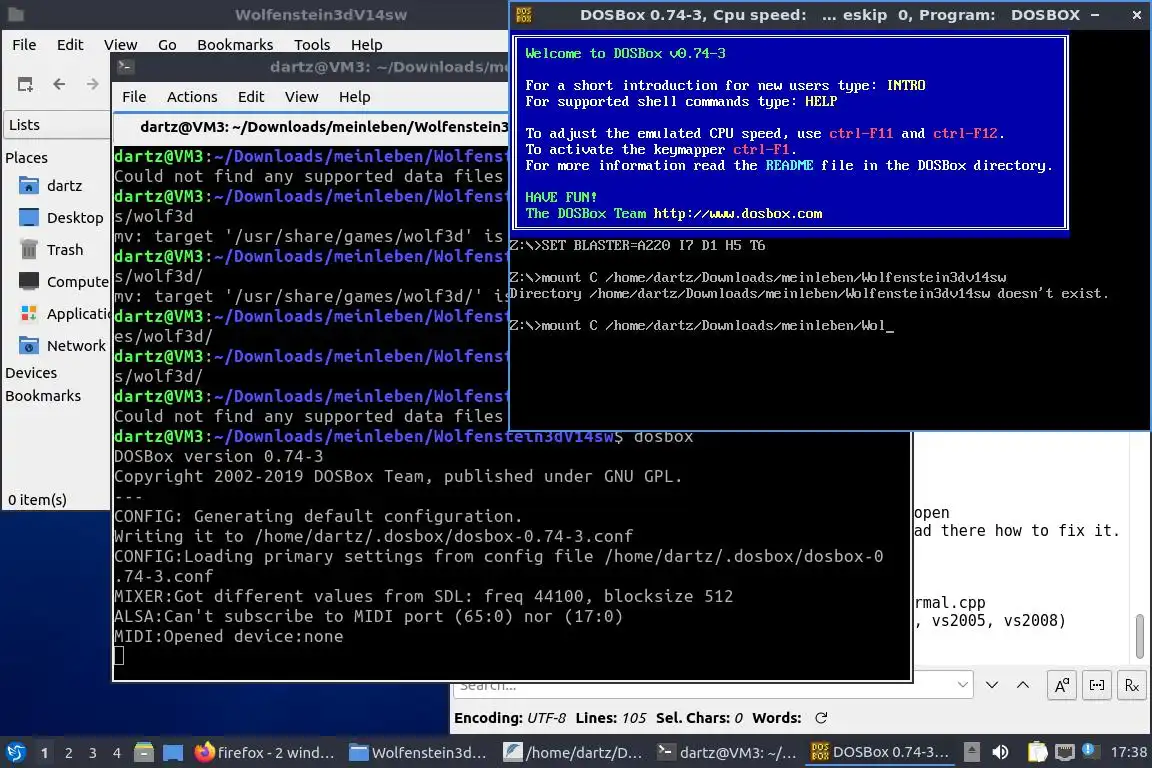1152x768 pixels.
Task: Open the terminal's File menu
Action: 134,97
